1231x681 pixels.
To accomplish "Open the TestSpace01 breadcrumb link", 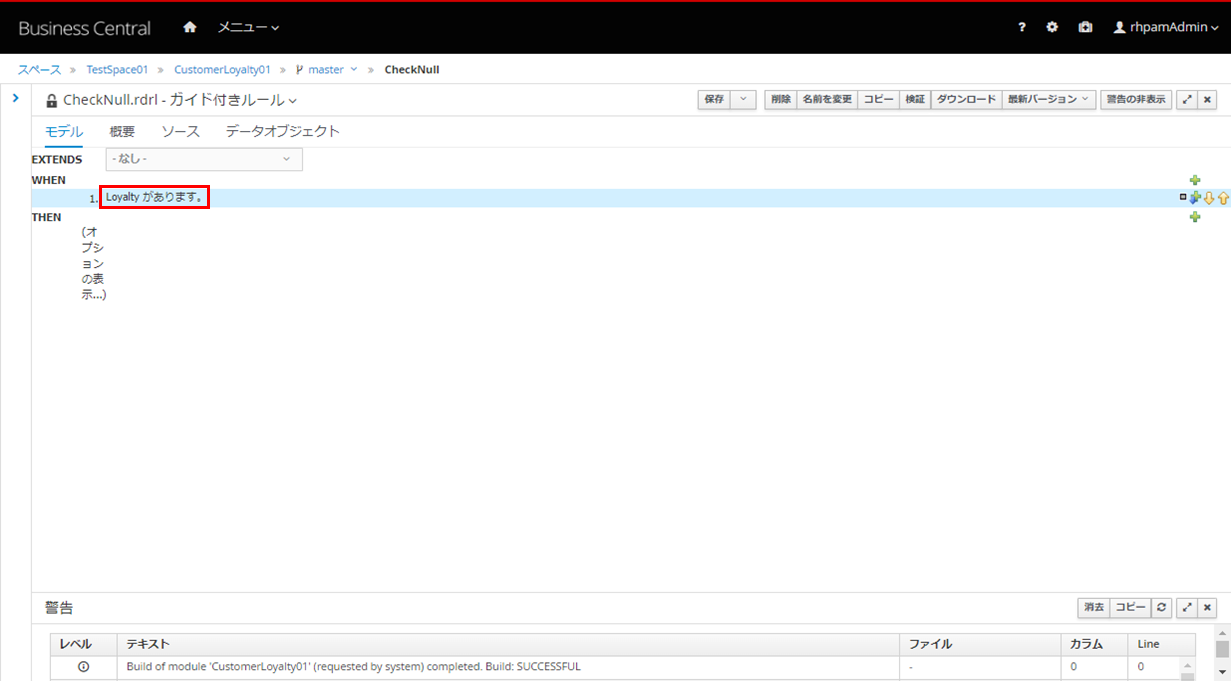I will tap(117, 70).
